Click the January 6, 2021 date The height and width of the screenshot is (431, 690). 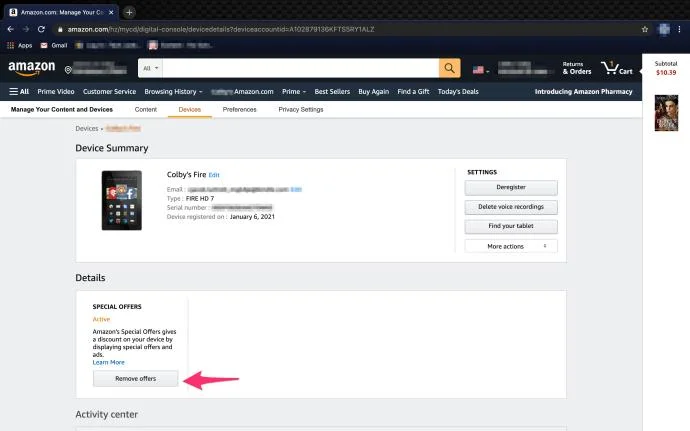(252, 217)
